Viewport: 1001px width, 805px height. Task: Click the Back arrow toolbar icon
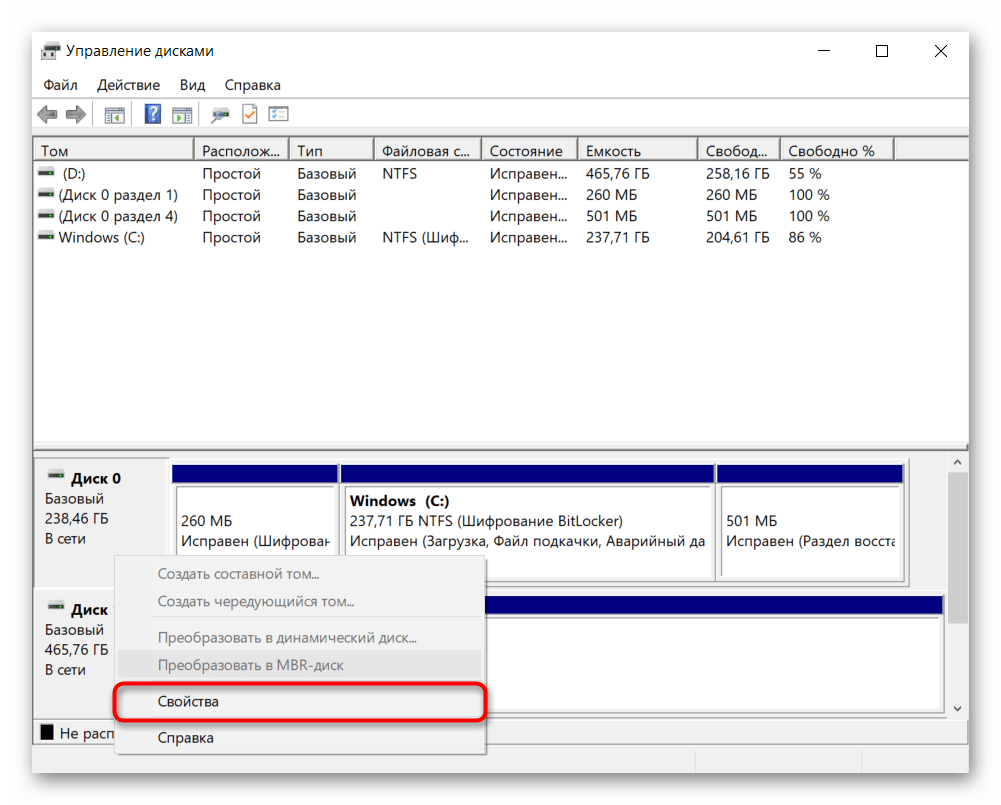point(47,115)
